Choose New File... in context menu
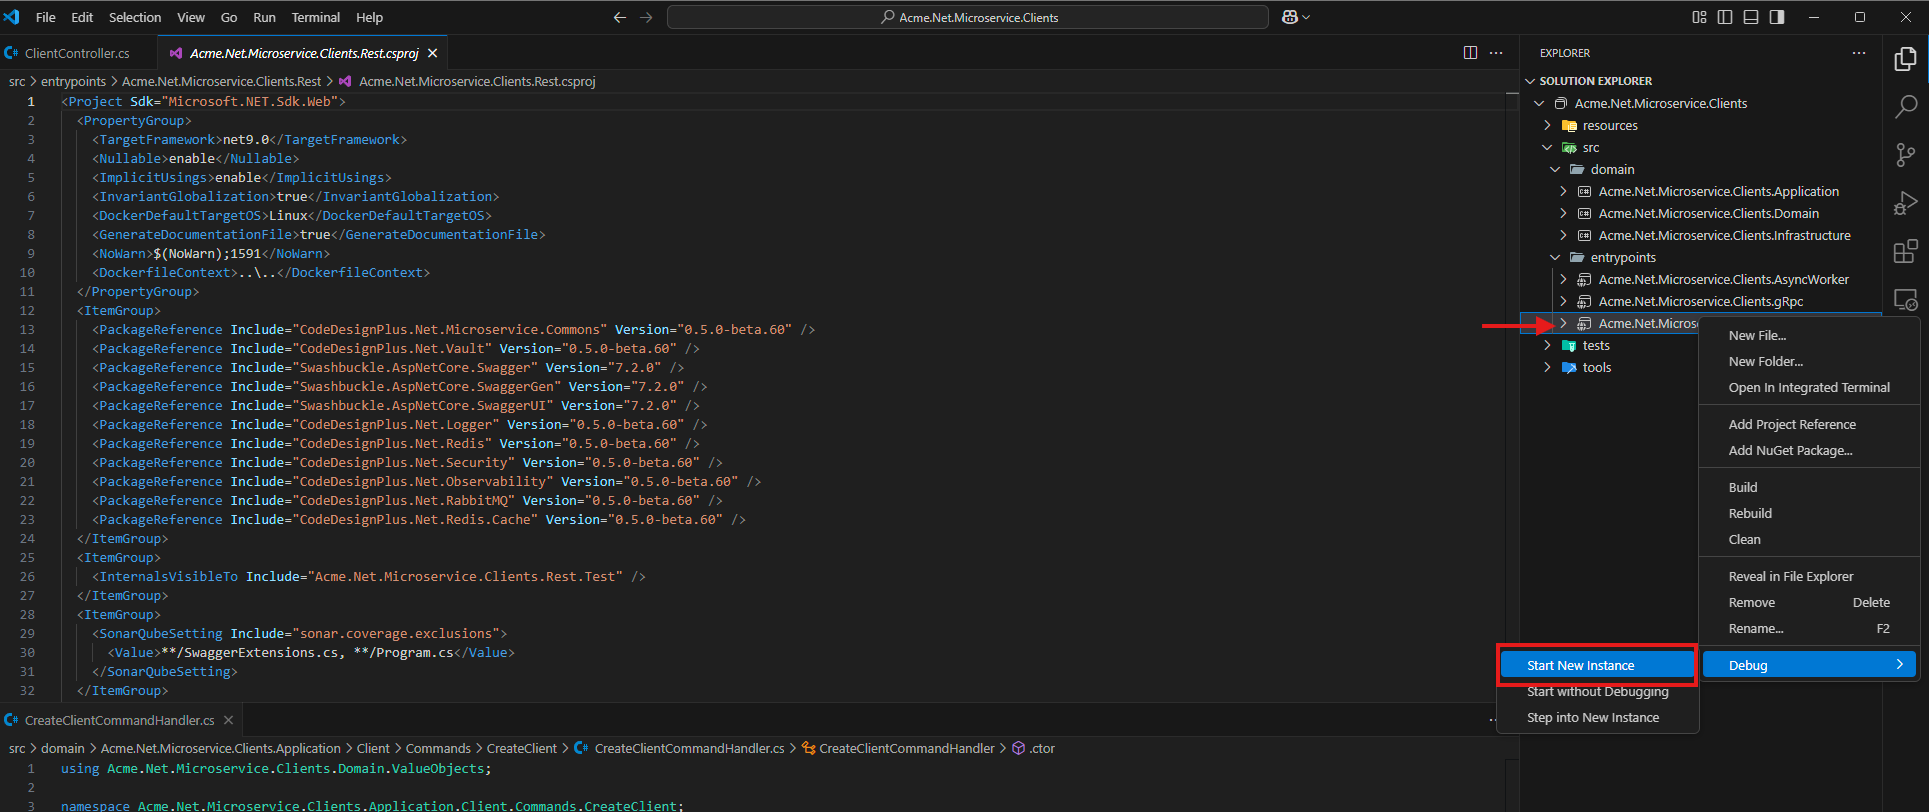Viewport: 1929px width, 812px height. (x=1809, y=335)
